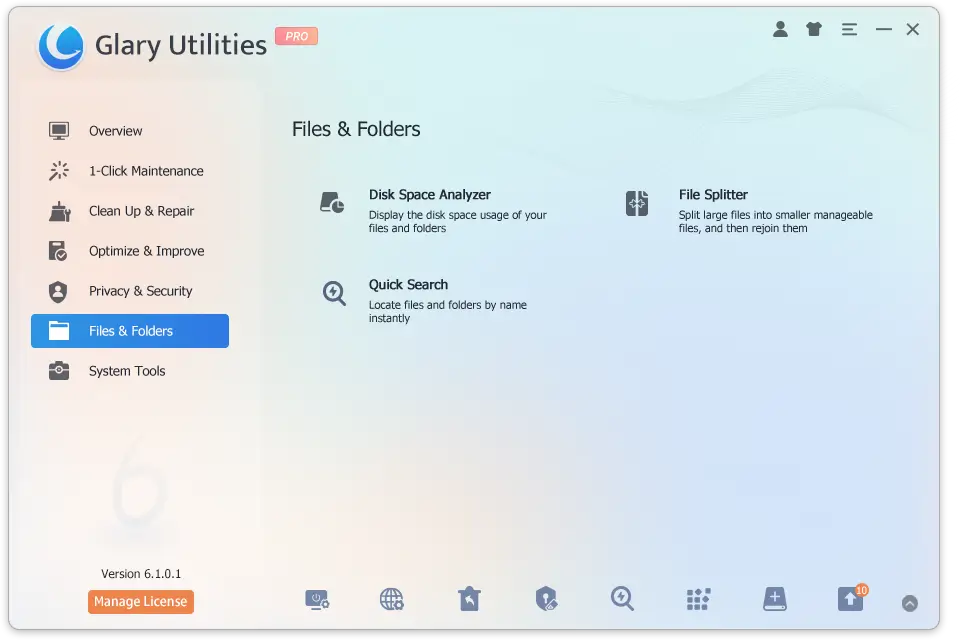This screenshot has height=640, width=960.
Task: Click the shirt-shaped skin theme icon
Action: pos(813,29)
